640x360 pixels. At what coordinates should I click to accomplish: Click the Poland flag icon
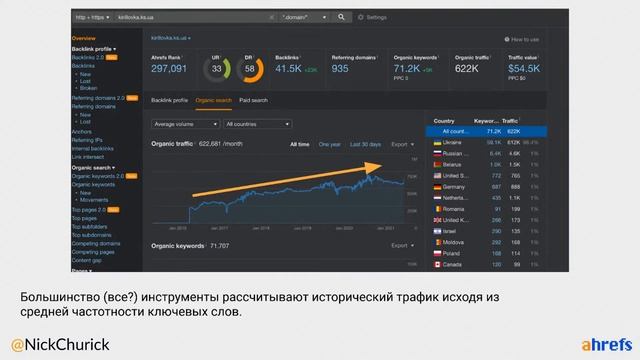point(437,253)
